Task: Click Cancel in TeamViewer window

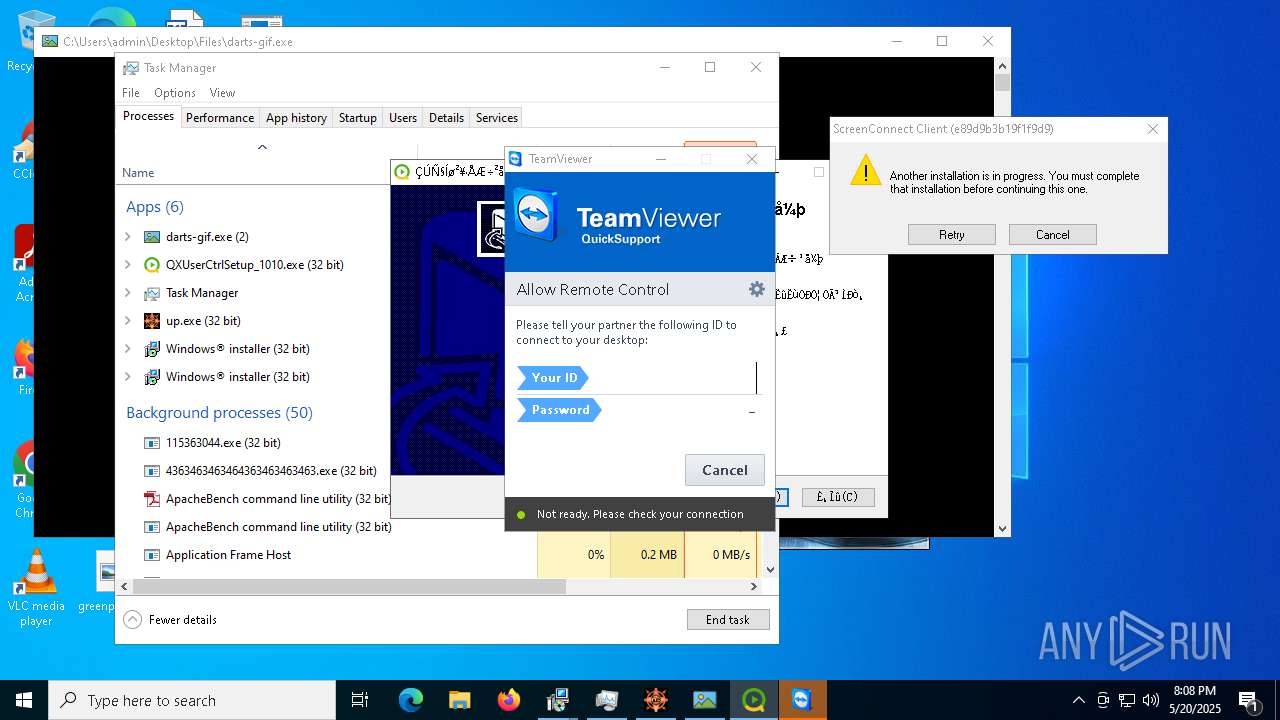Action: [725, 470]
